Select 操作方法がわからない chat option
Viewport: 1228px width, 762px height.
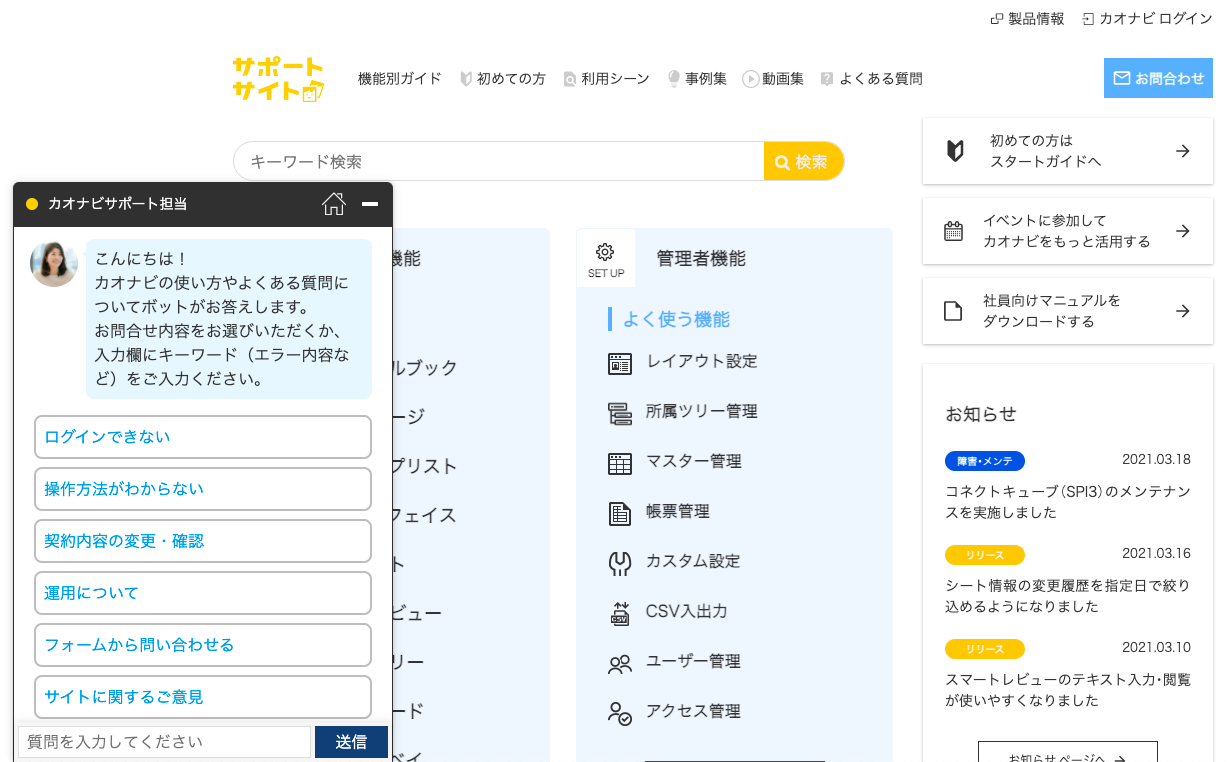click(x=203, y=489)
